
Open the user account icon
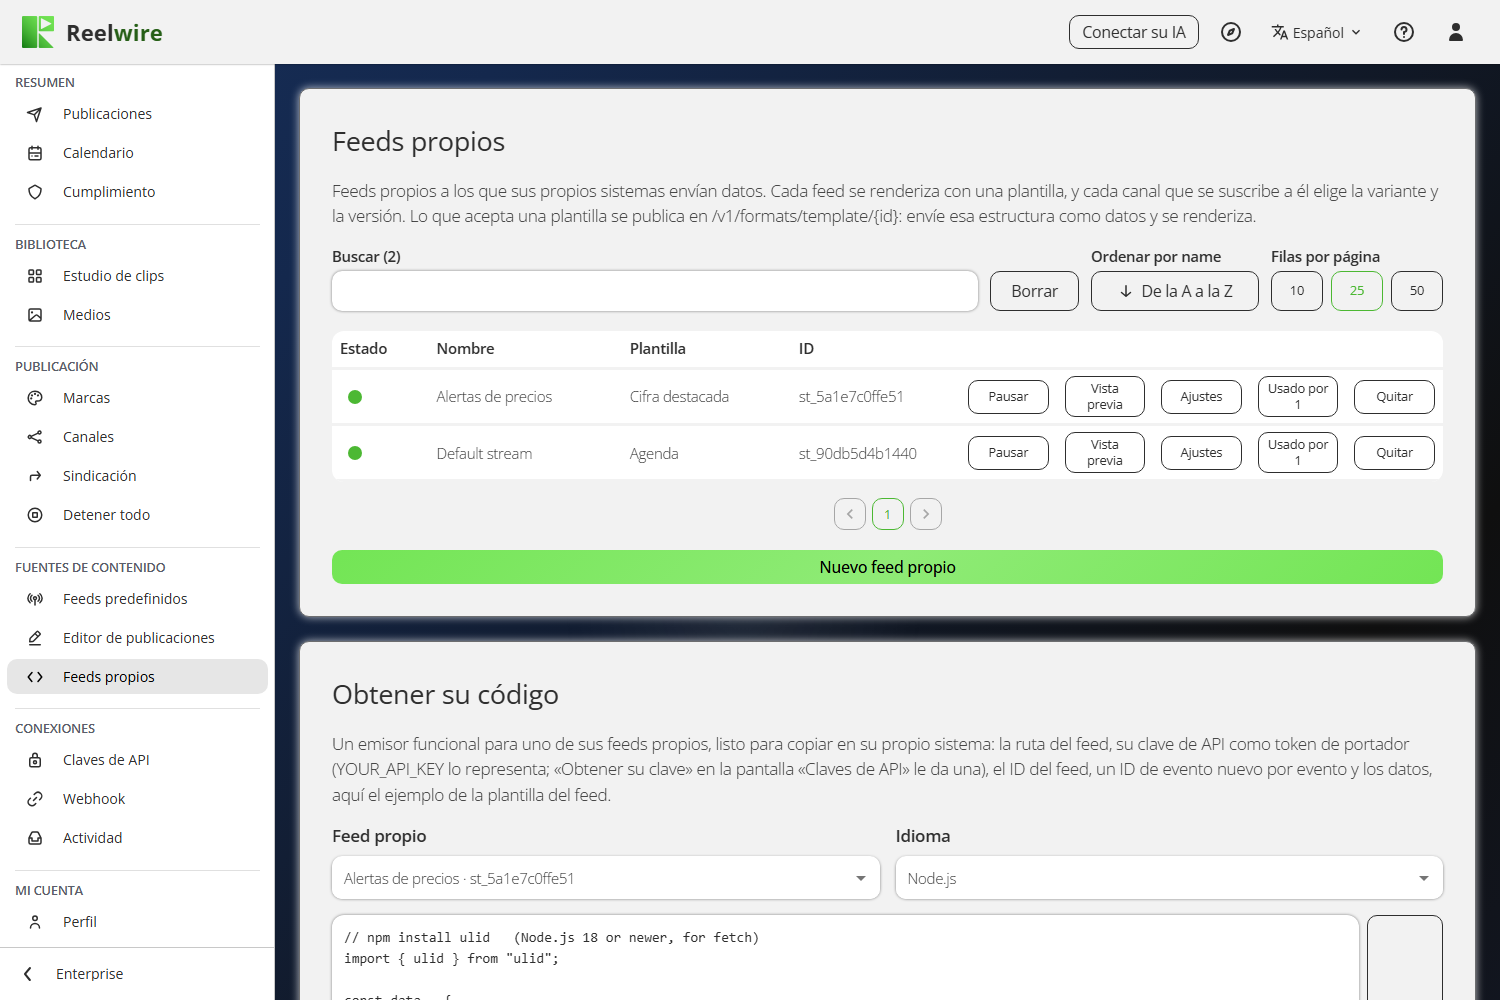point(1456,32)
